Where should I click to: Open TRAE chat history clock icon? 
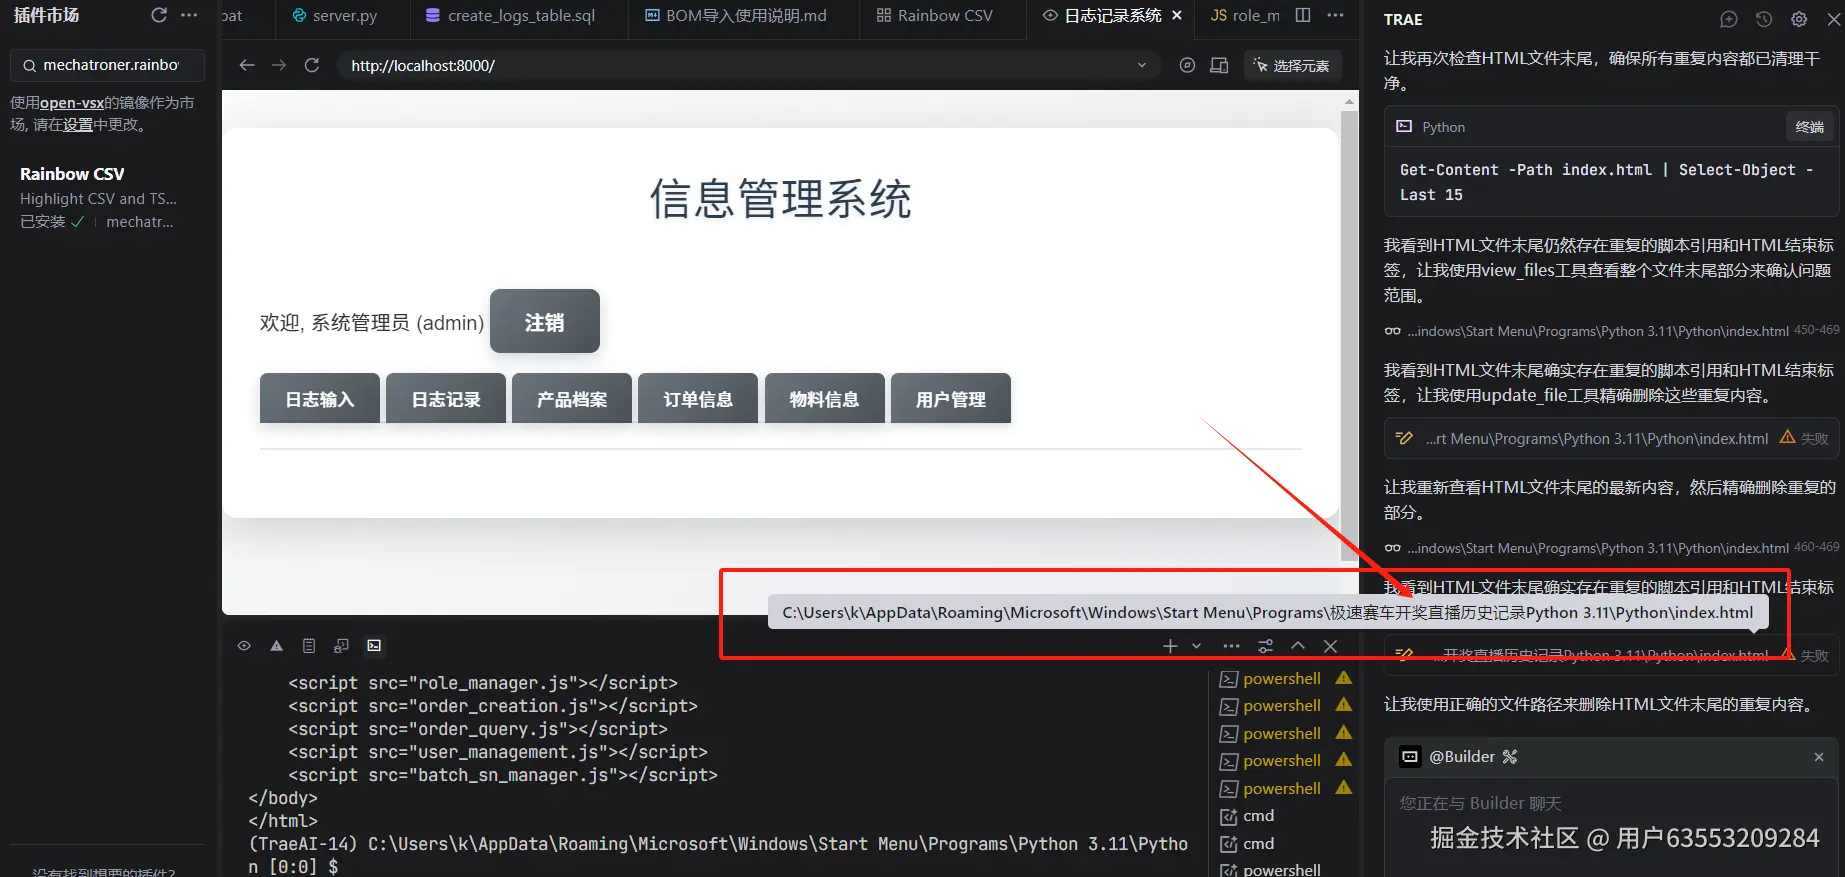coord(1764,19)
